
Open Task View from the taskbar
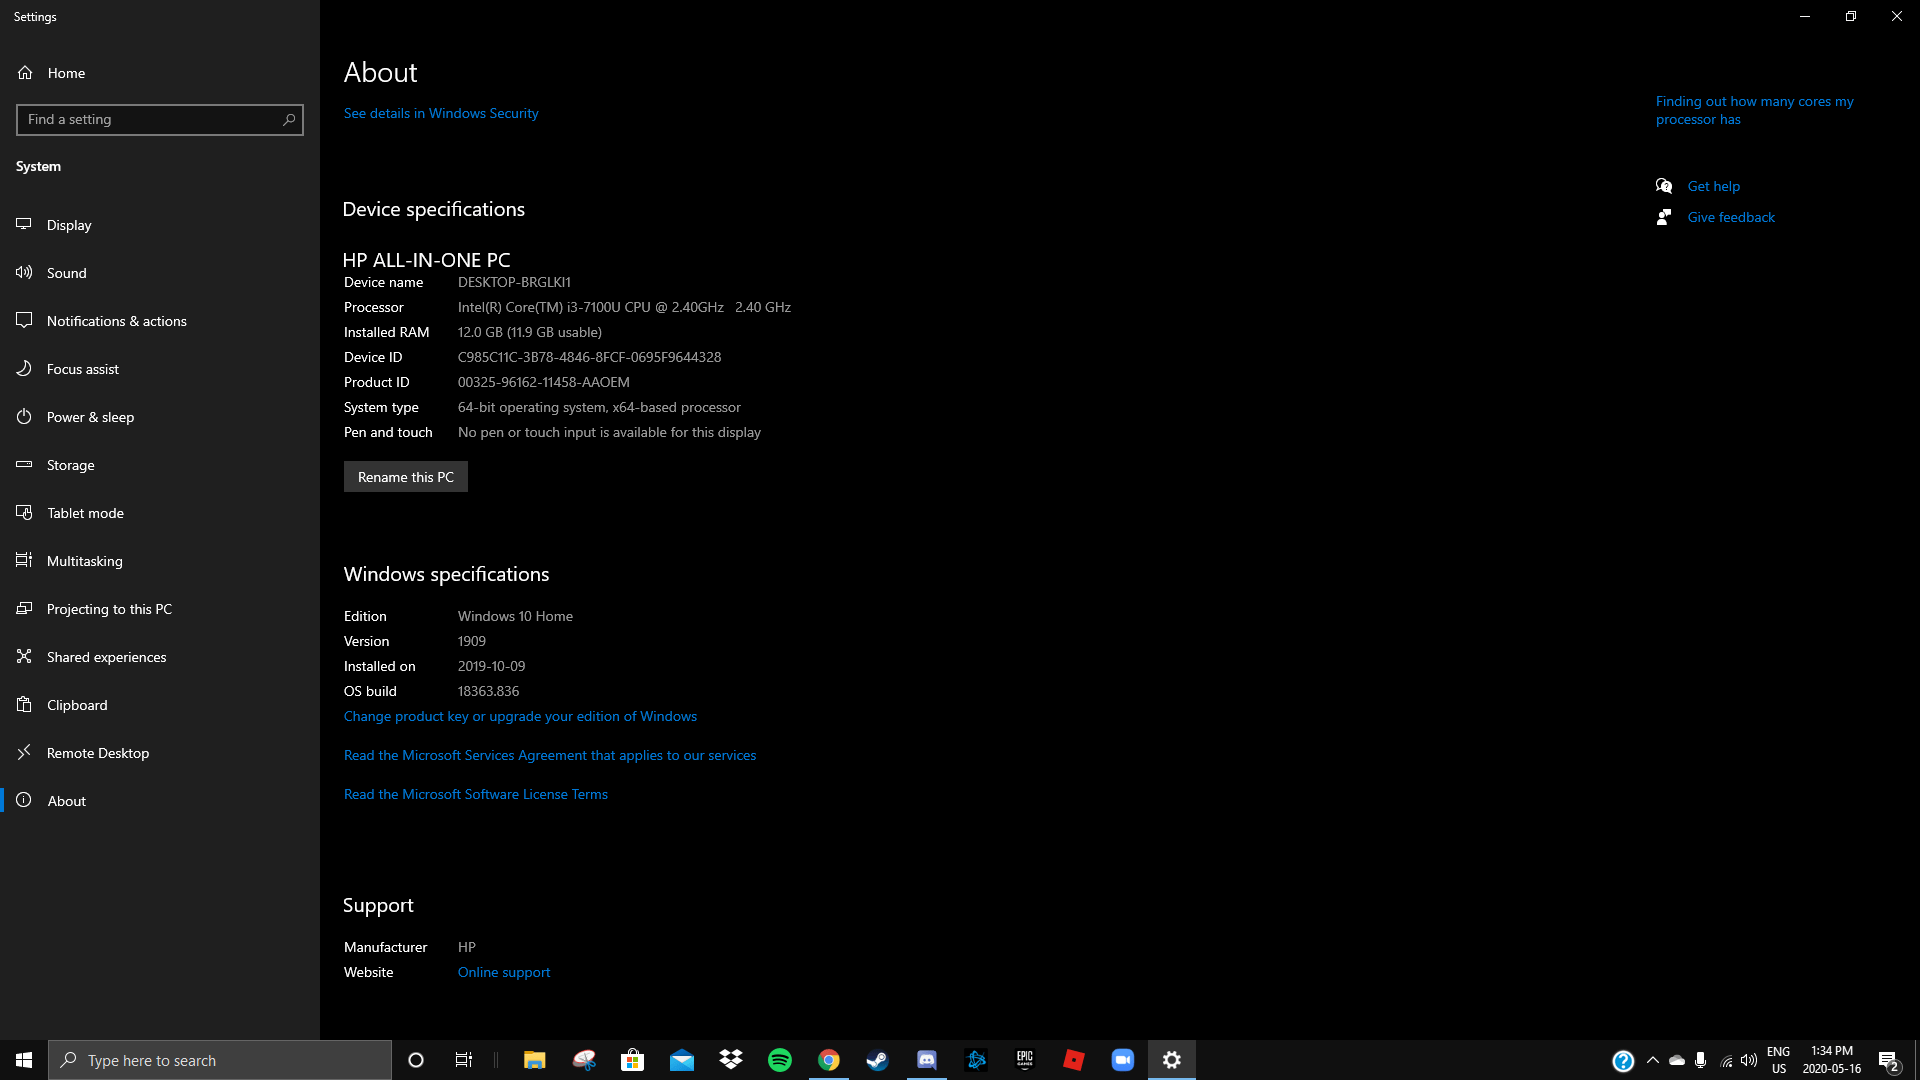[464, 1060]
